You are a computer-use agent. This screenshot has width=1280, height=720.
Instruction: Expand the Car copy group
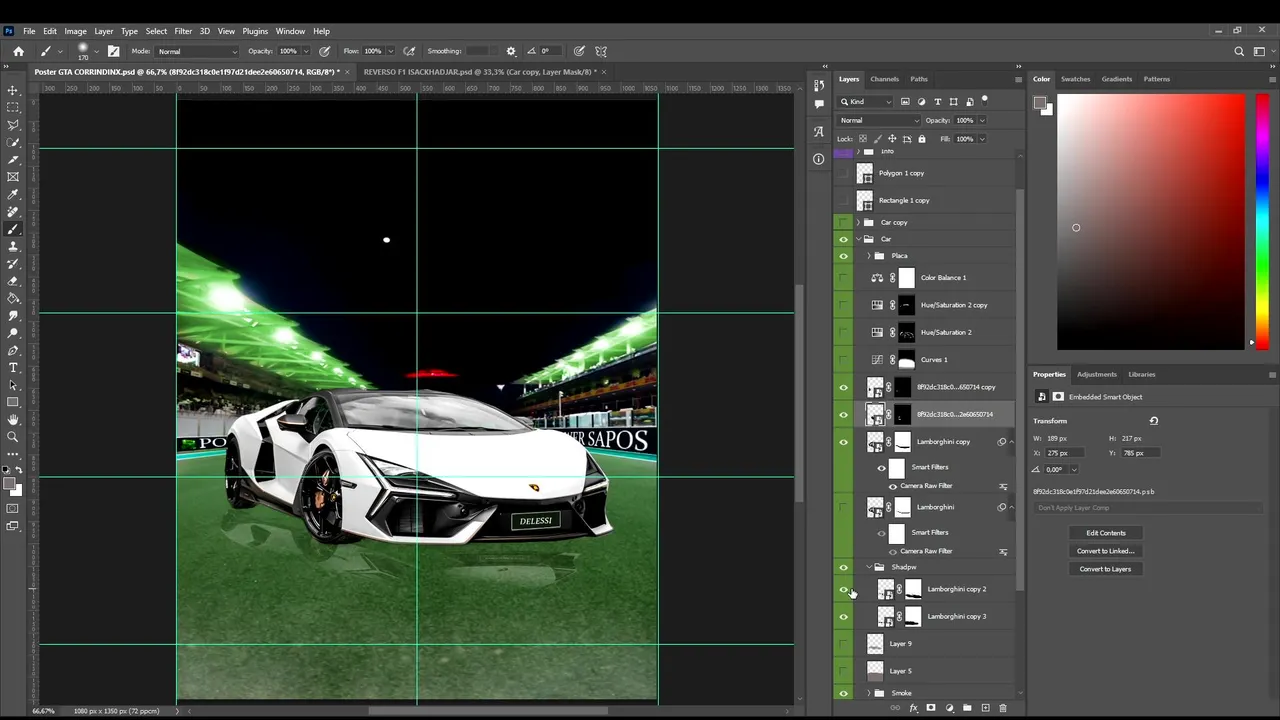[857, 223]
